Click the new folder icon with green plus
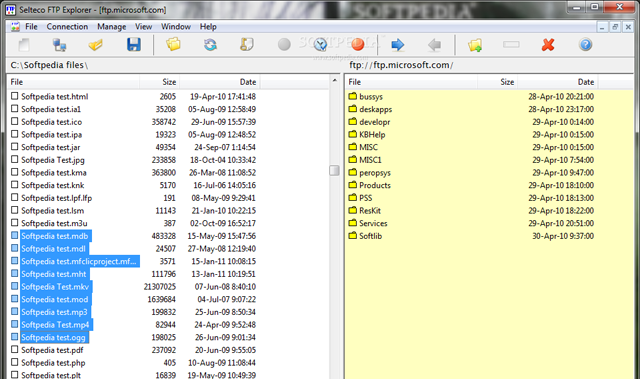This screenshot has height=379, width=640. click(475, 45)
